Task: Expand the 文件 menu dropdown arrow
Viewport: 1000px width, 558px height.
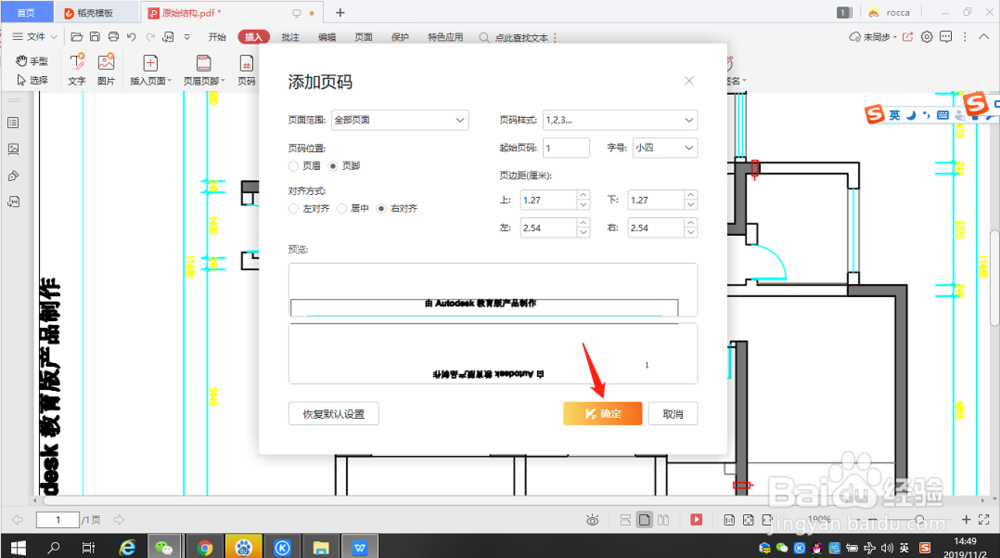Action: (54, 37)
